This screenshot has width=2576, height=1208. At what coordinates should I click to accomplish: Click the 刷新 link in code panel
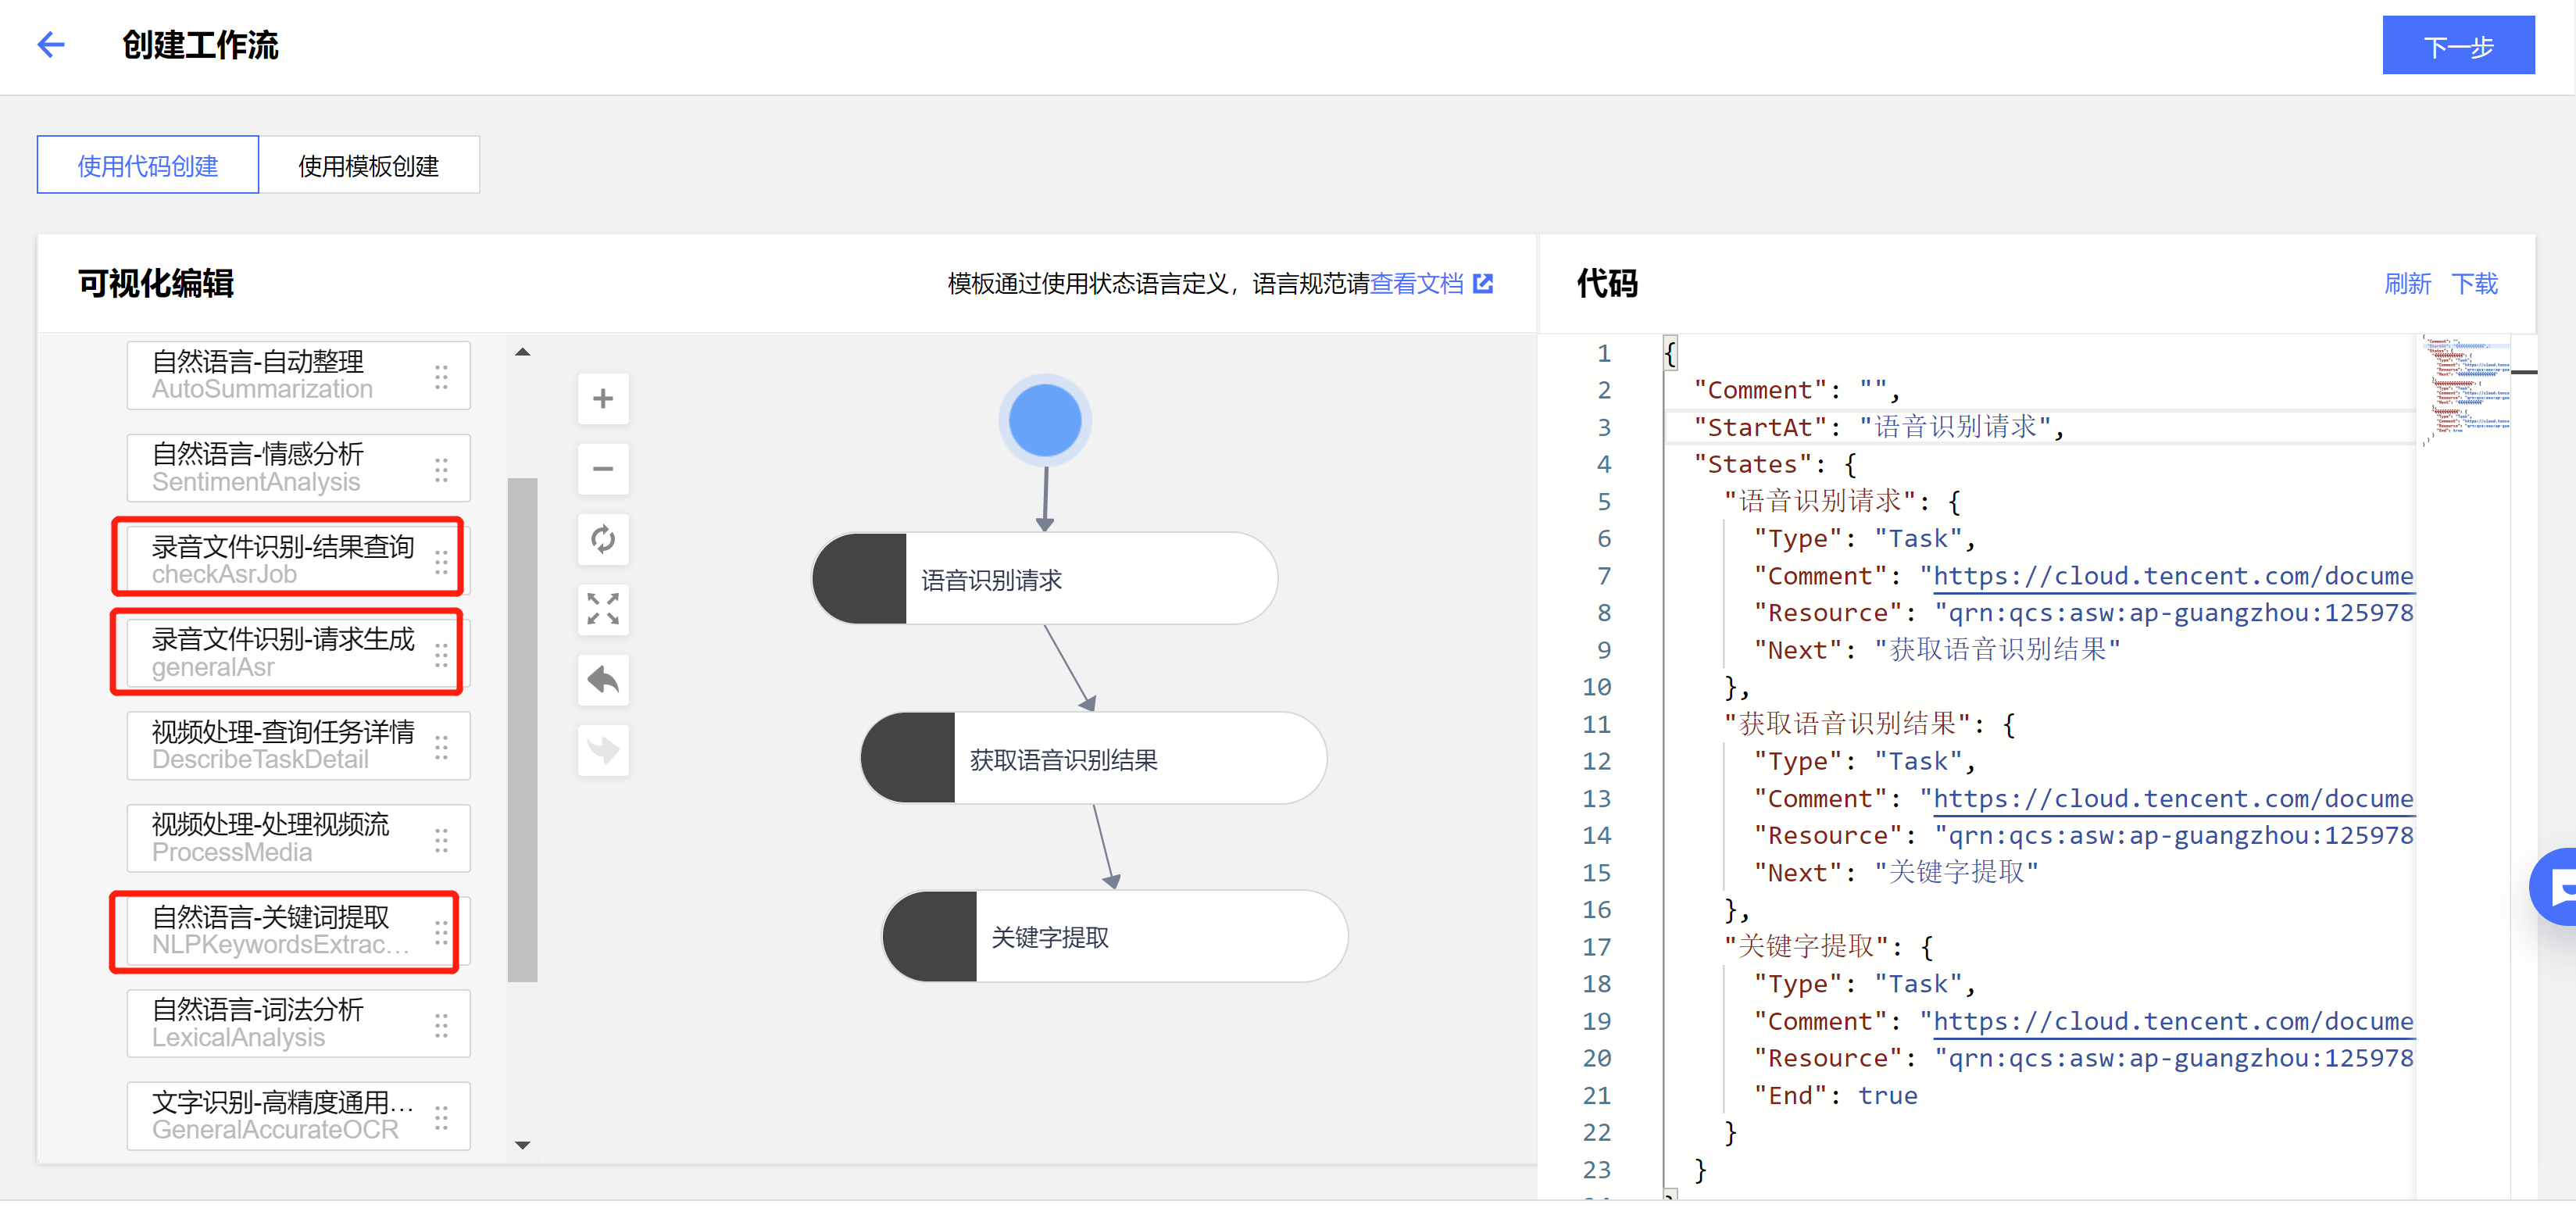pos(2407,284)
